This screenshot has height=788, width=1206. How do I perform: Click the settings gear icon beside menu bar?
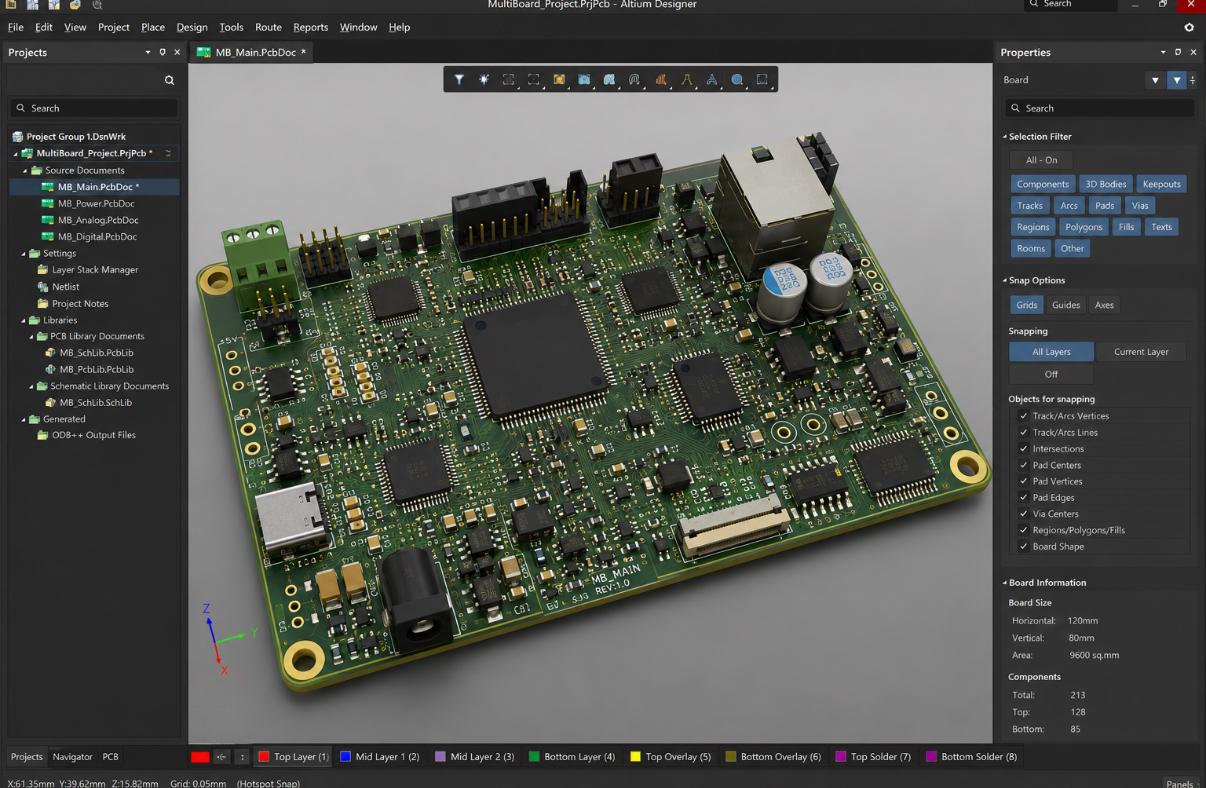1189,27
